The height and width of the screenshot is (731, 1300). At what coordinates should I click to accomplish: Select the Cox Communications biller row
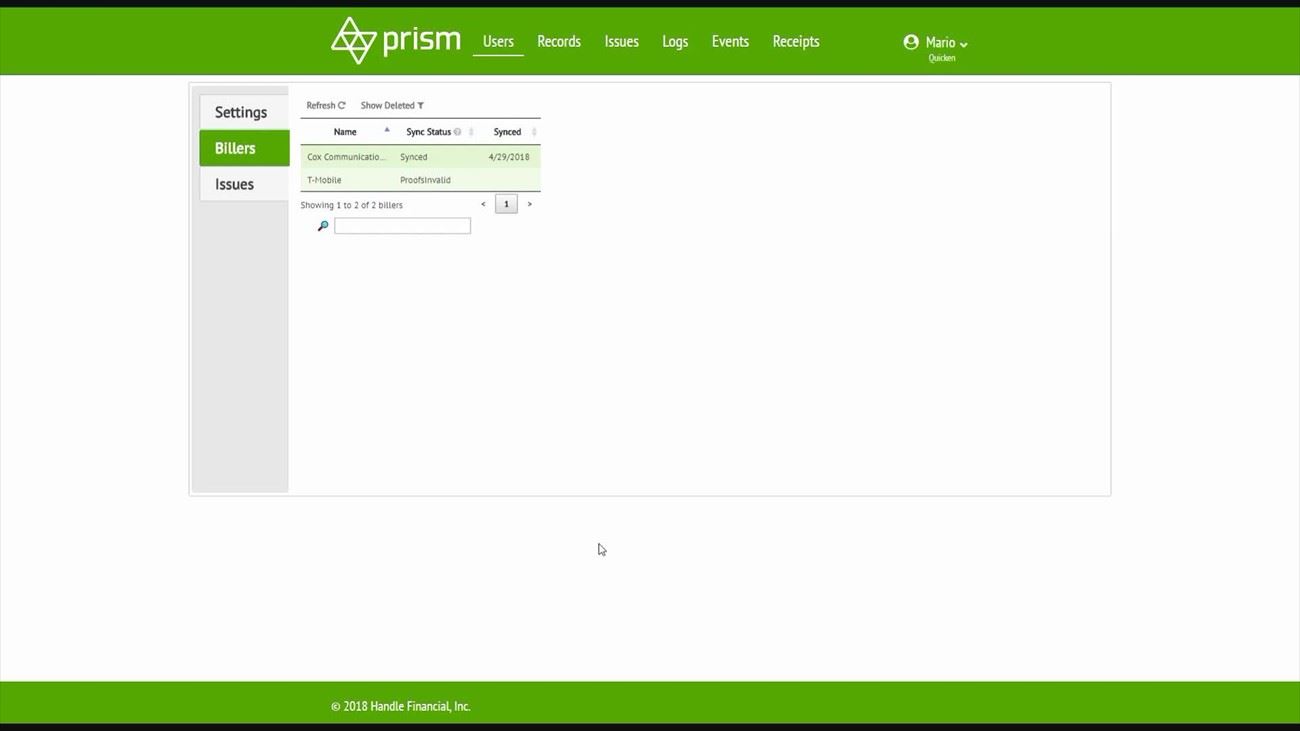click(x=420, y=157)
